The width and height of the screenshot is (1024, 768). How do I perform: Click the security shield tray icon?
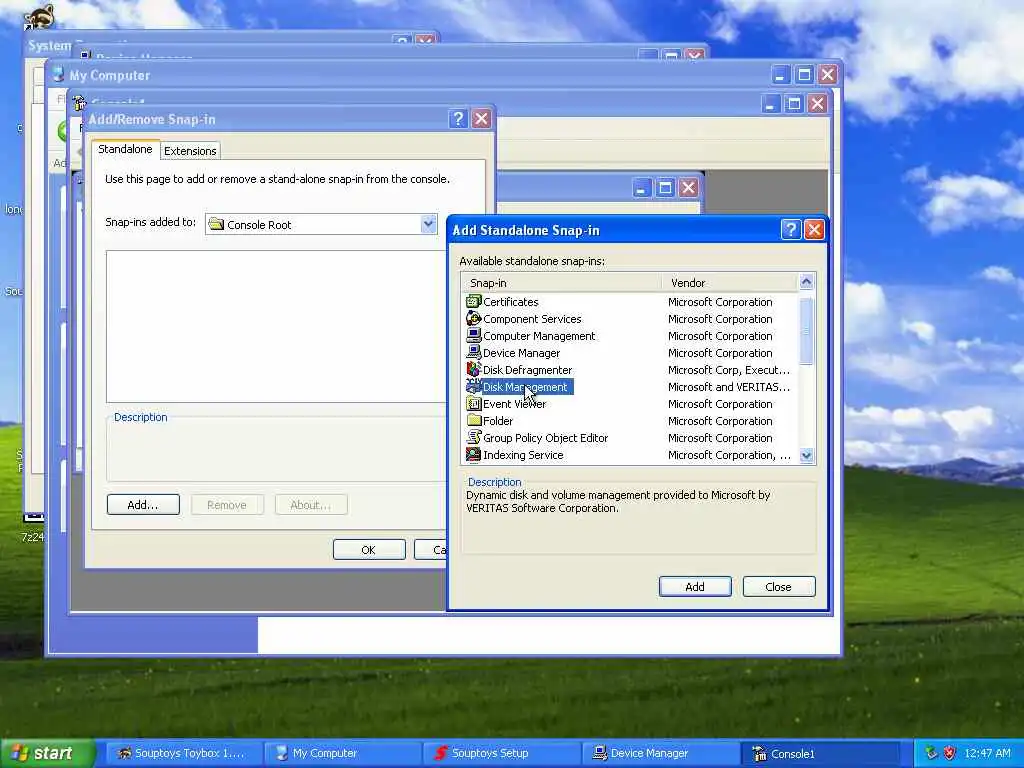pyautogui.click(x=950, y=753)
